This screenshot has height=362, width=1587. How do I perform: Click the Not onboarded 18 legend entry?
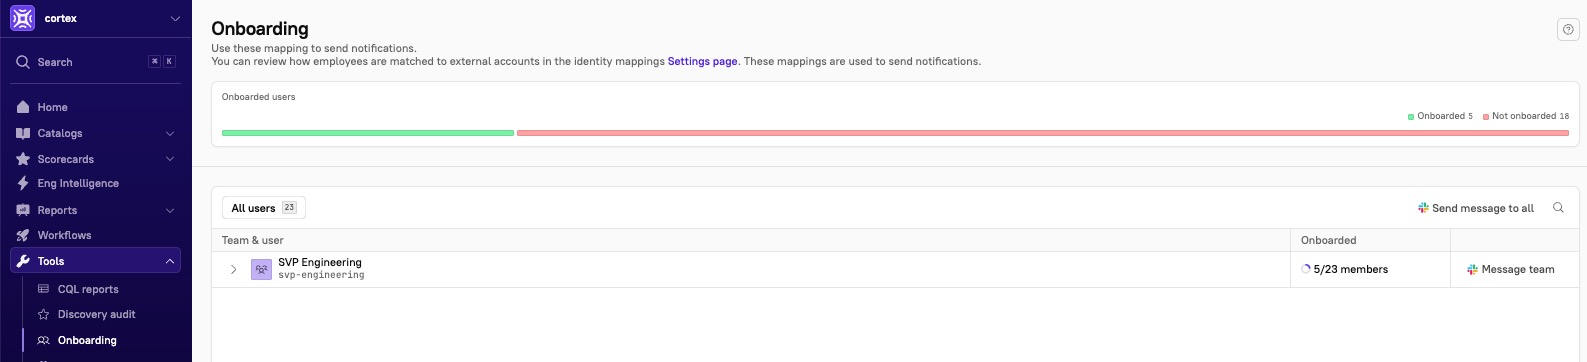1526,116
